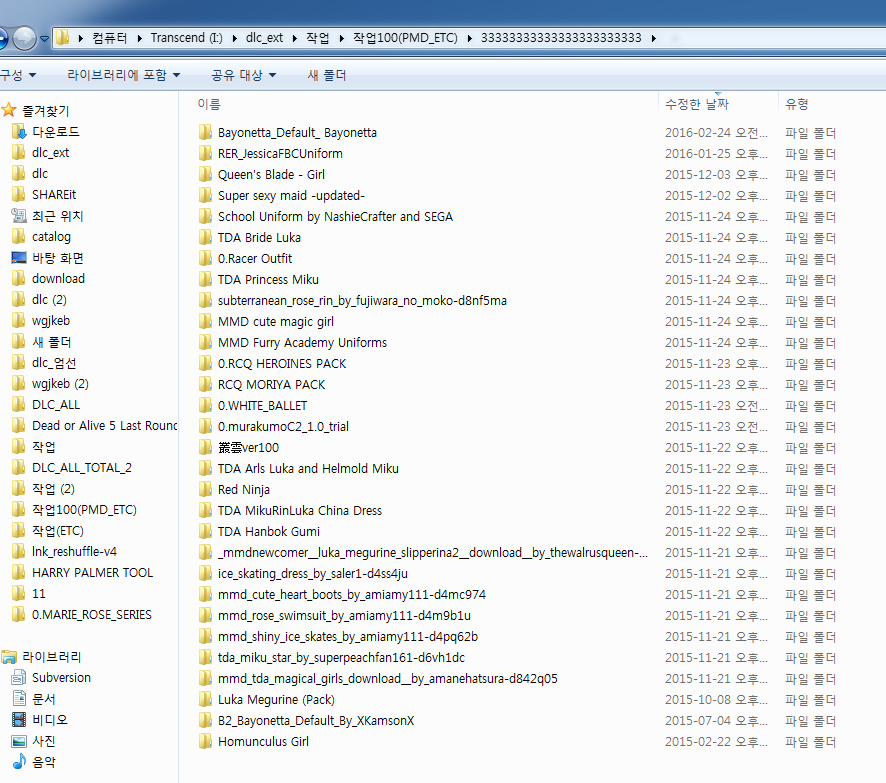The height and width of the screenshot is (783, 886).
Task: Select the 바탕 화면 desktop icon in favorites
Action: tap(19, 258)
